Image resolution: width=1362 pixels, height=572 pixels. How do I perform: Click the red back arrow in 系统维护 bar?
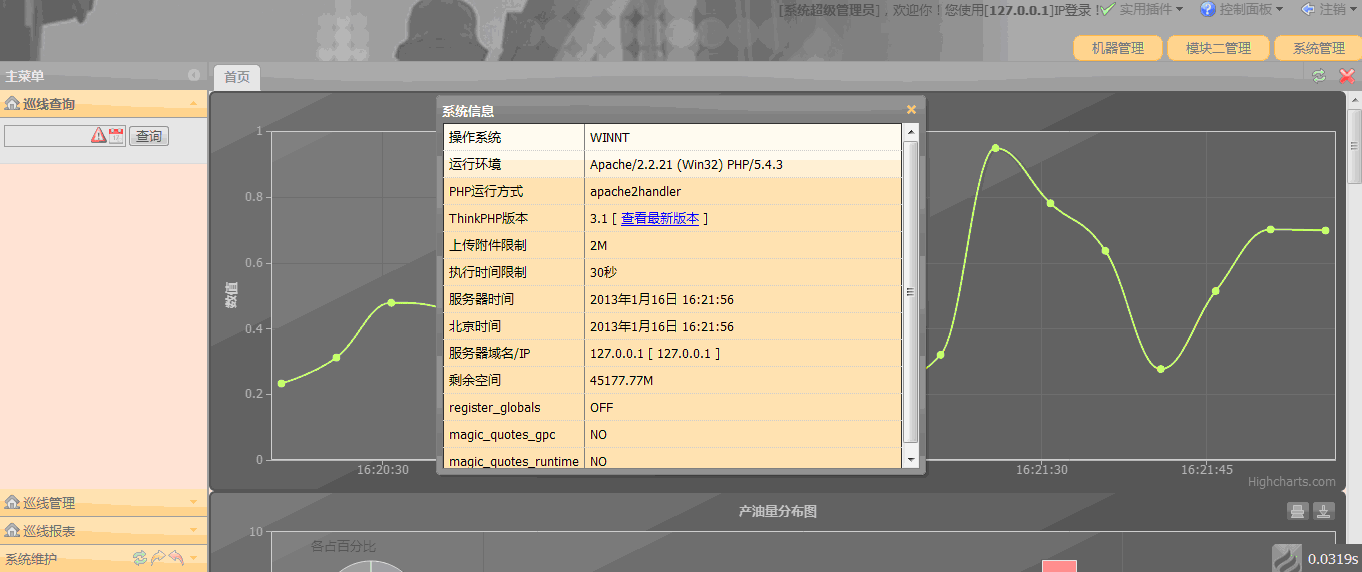[176, 558]
